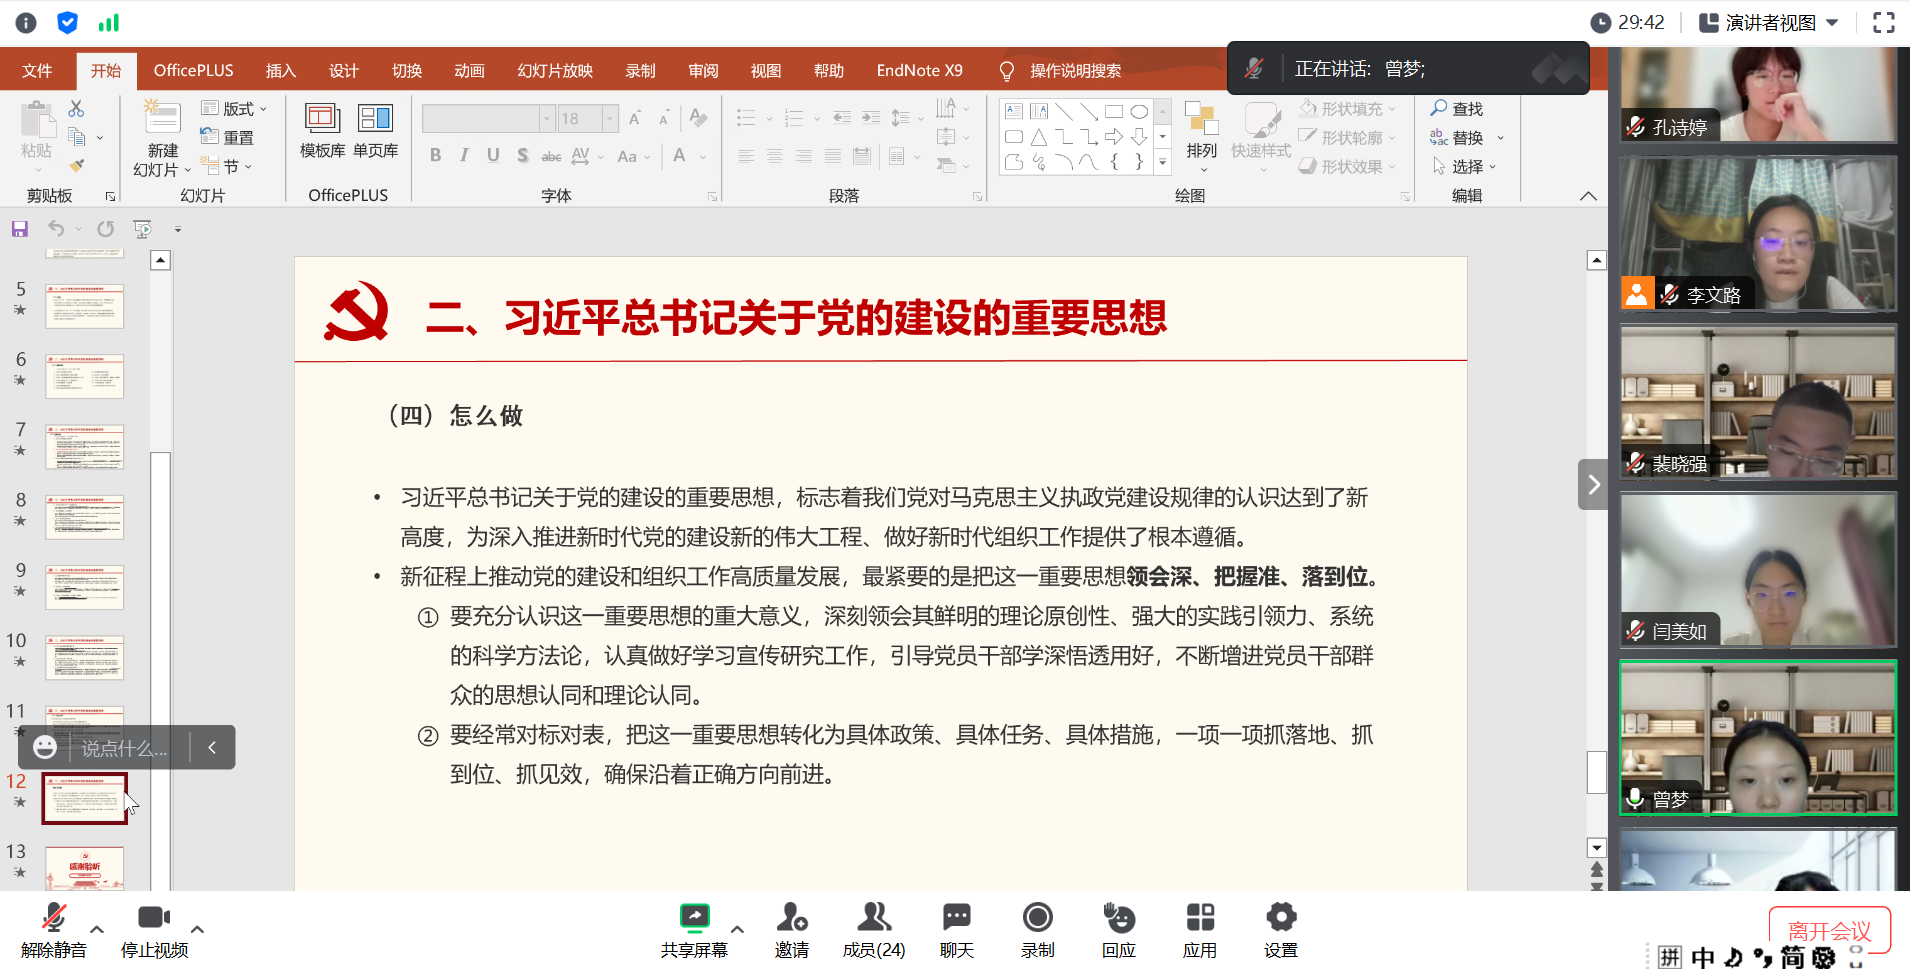The width and height of the screenshot is (1910, 969).
Task: Click the 说点什么 chat input box
Action: click(124, 748)
